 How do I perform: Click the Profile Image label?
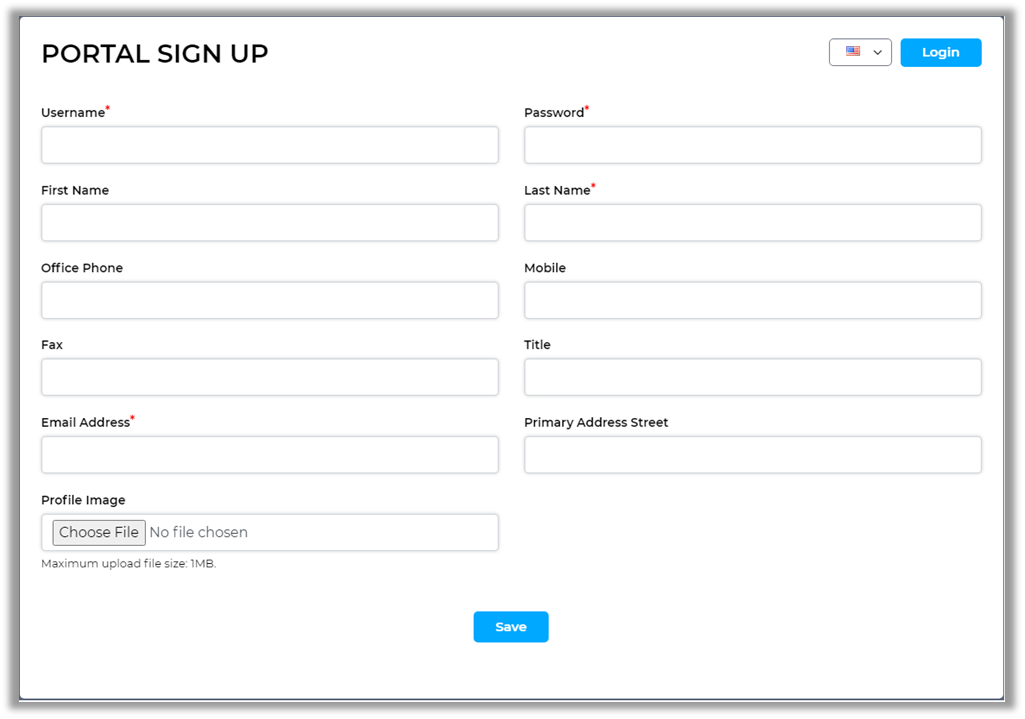(x=83, y=500)
